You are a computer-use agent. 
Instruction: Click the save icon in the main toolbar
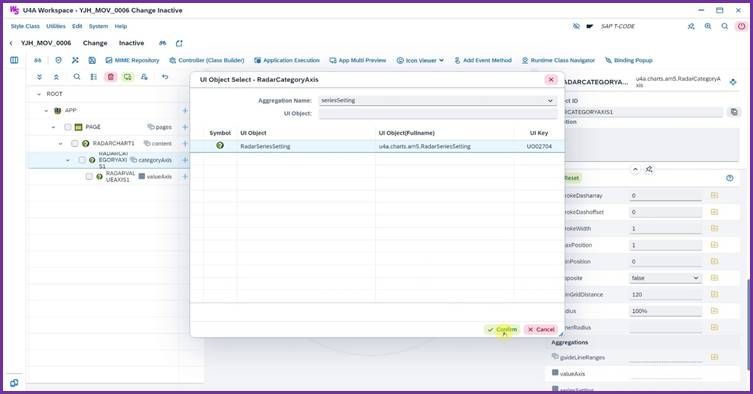coord(92,60)
